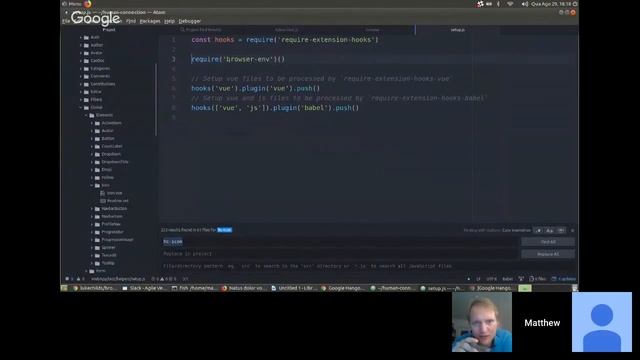Select the Navbarbutton folder icon

coord(97,209)
